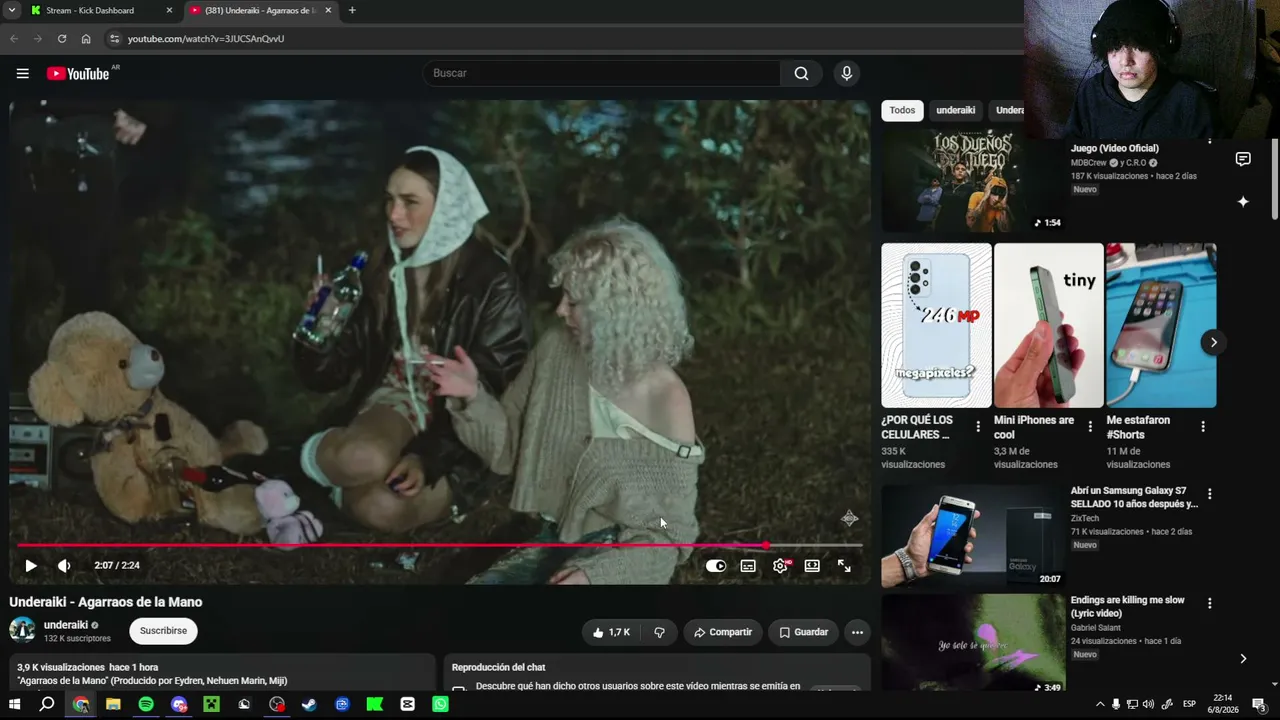The height and width of the screenshot is (720, 1280).
Task: Show hidden system tray icons
Action: 1100,704
